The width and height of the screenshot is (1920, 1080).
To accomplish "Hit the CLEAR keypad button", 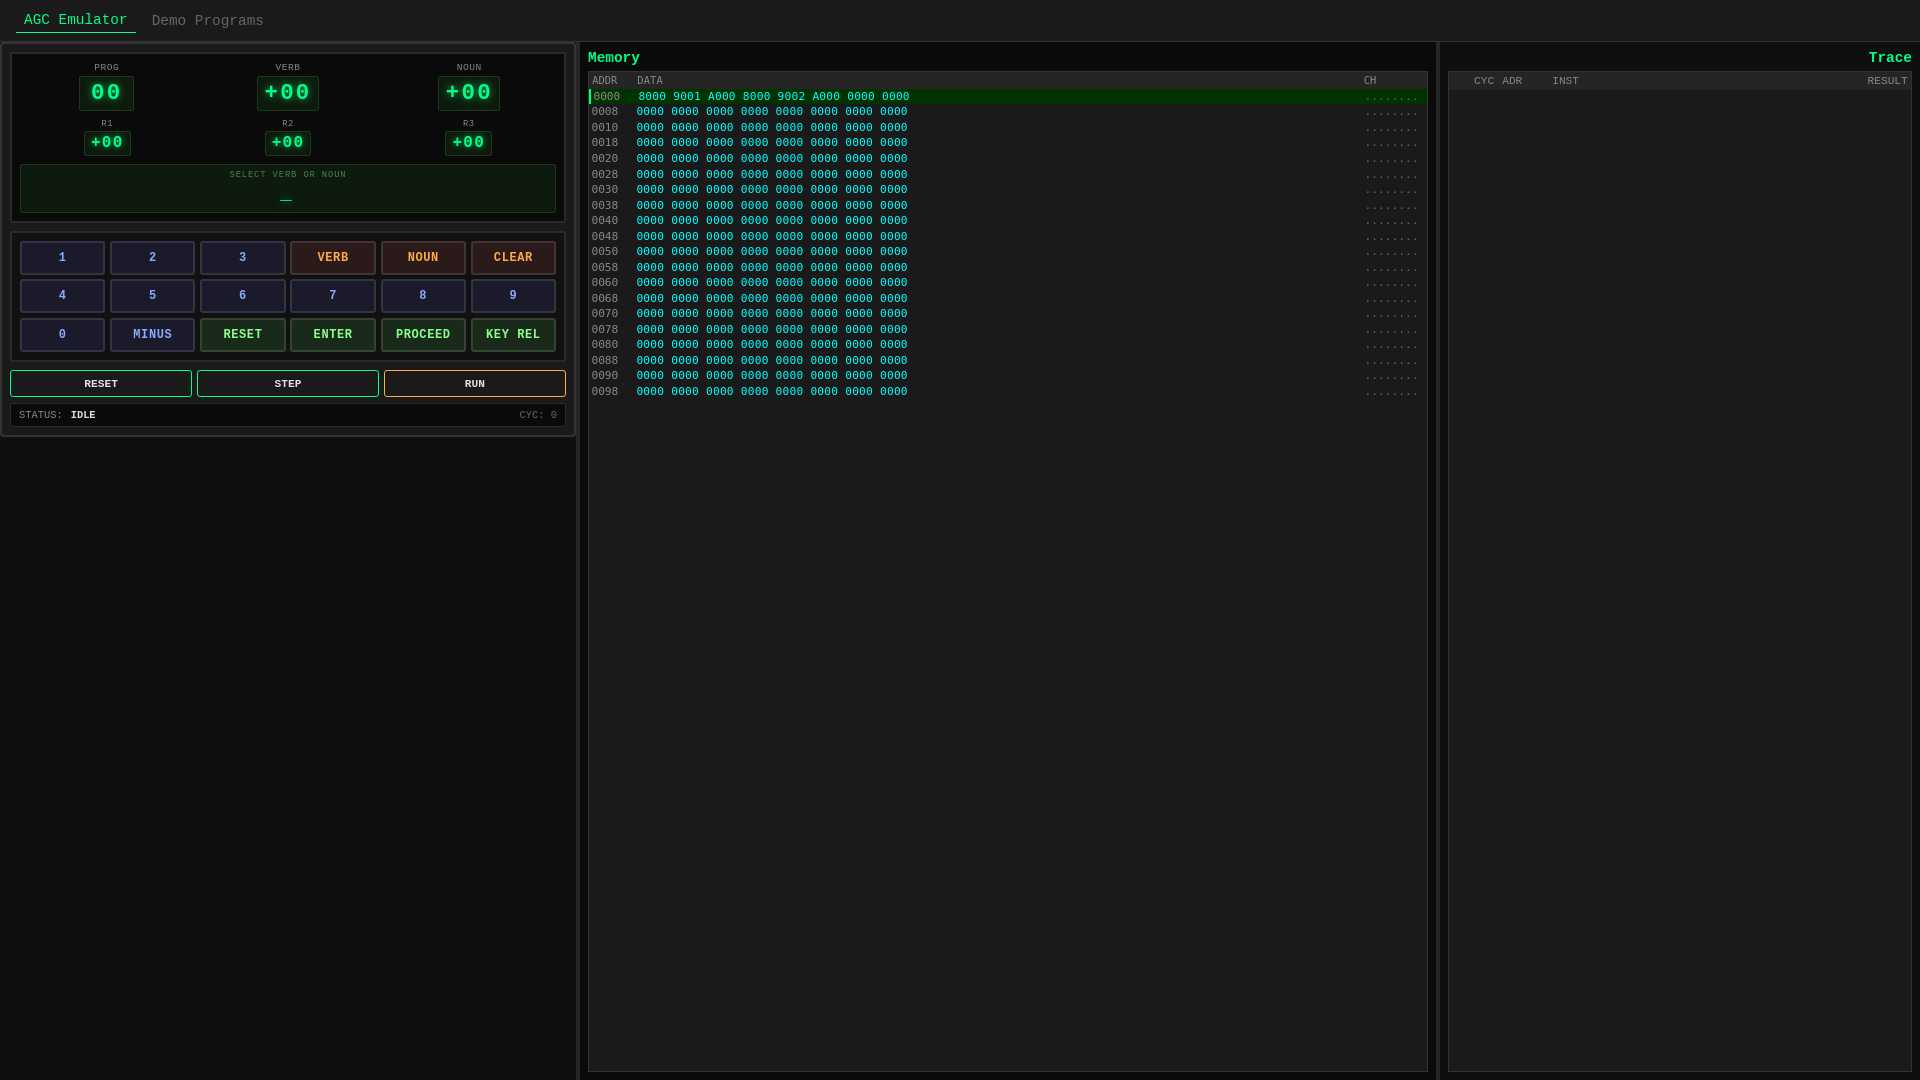I will [x=513, y=258].
